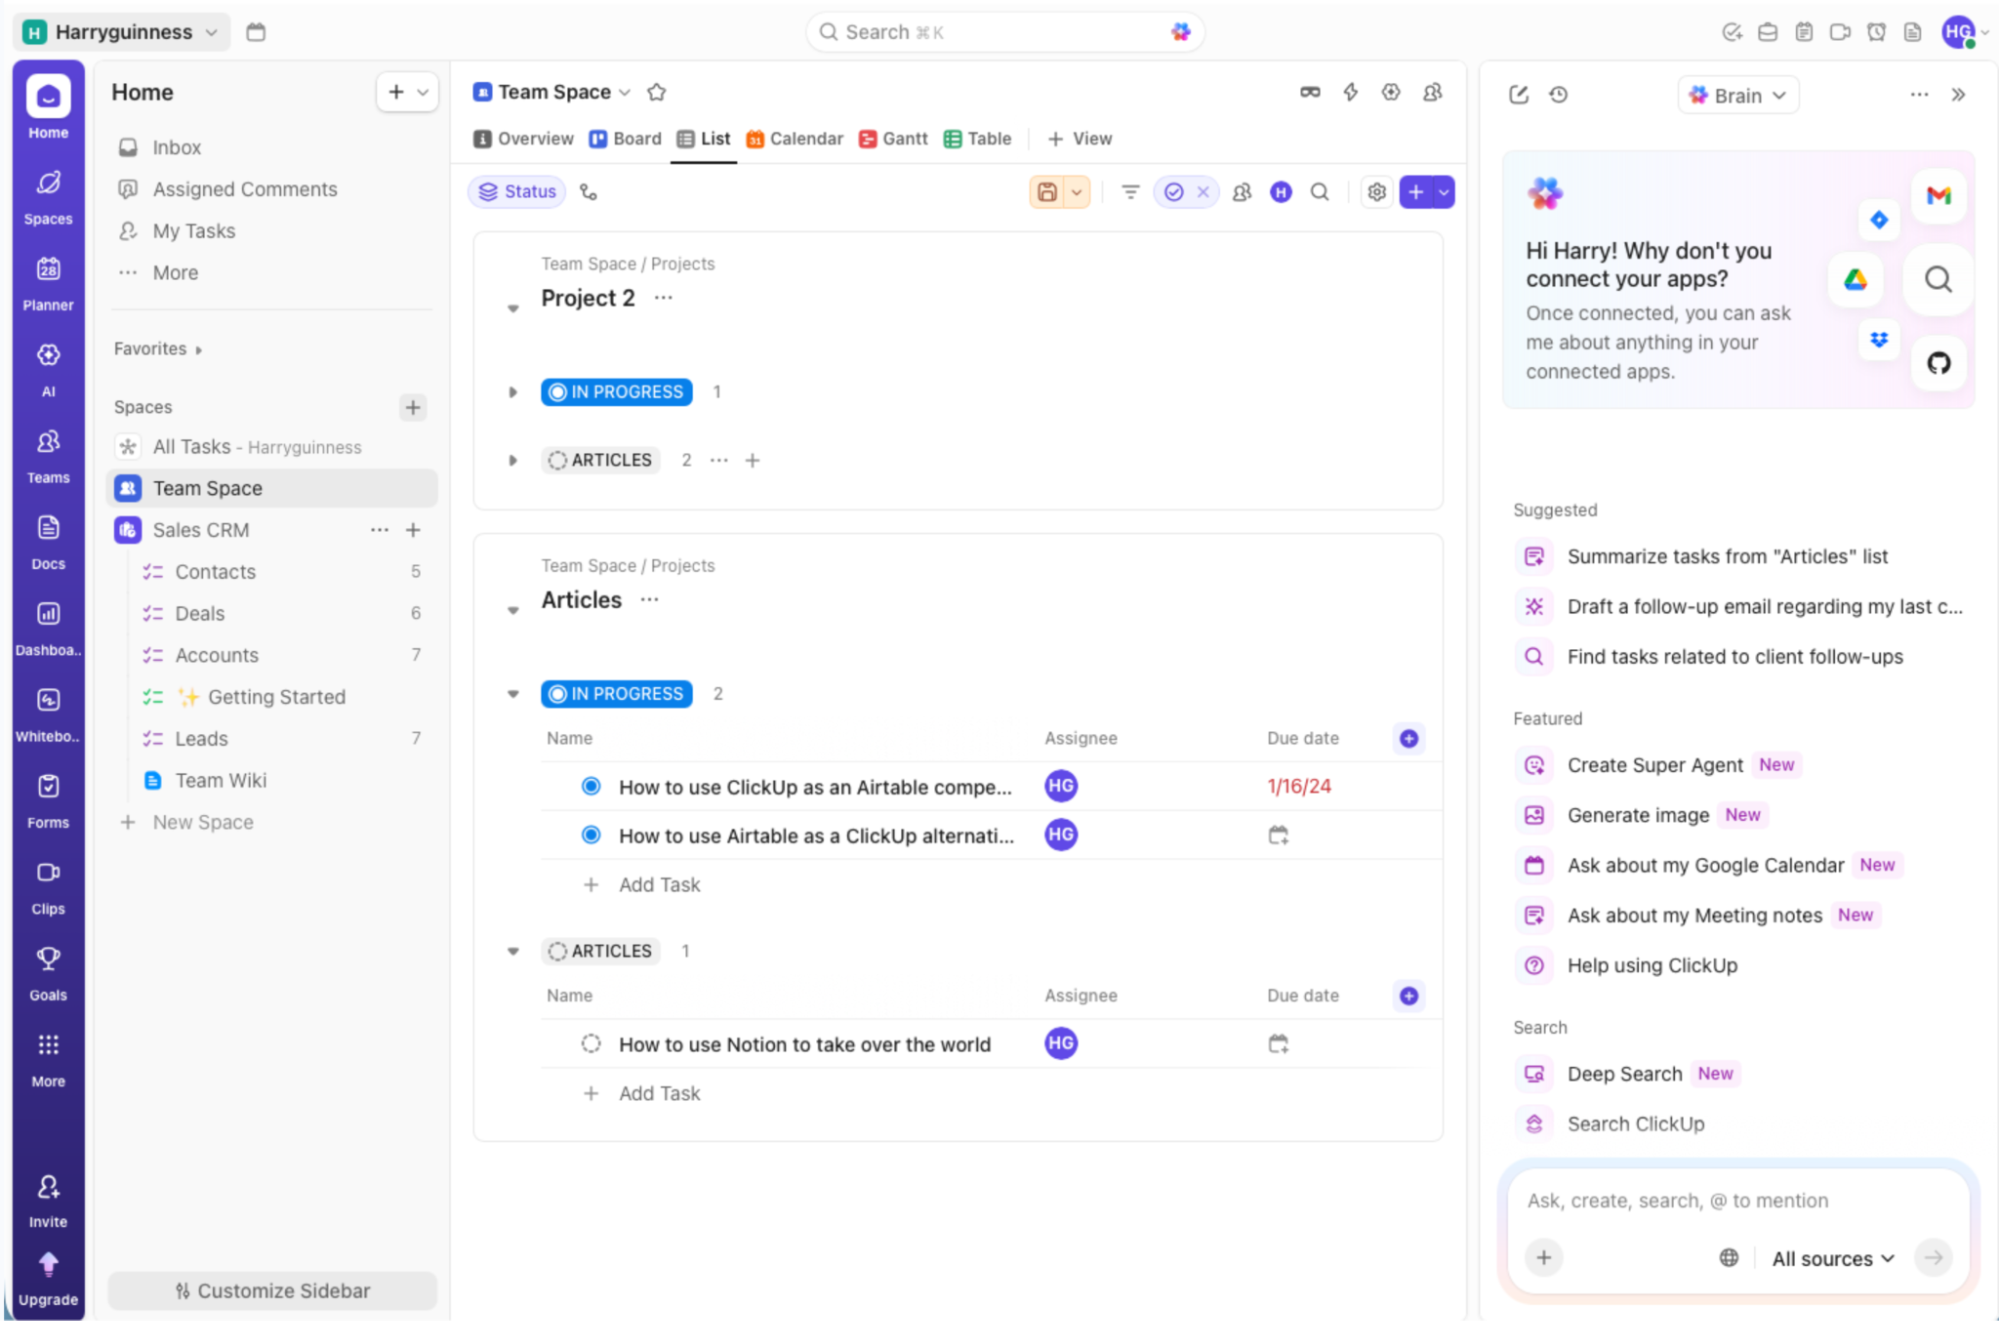This screenshot has width=1999, height=1321.
Task: Open filter options above the task list
Action: 1129,191
